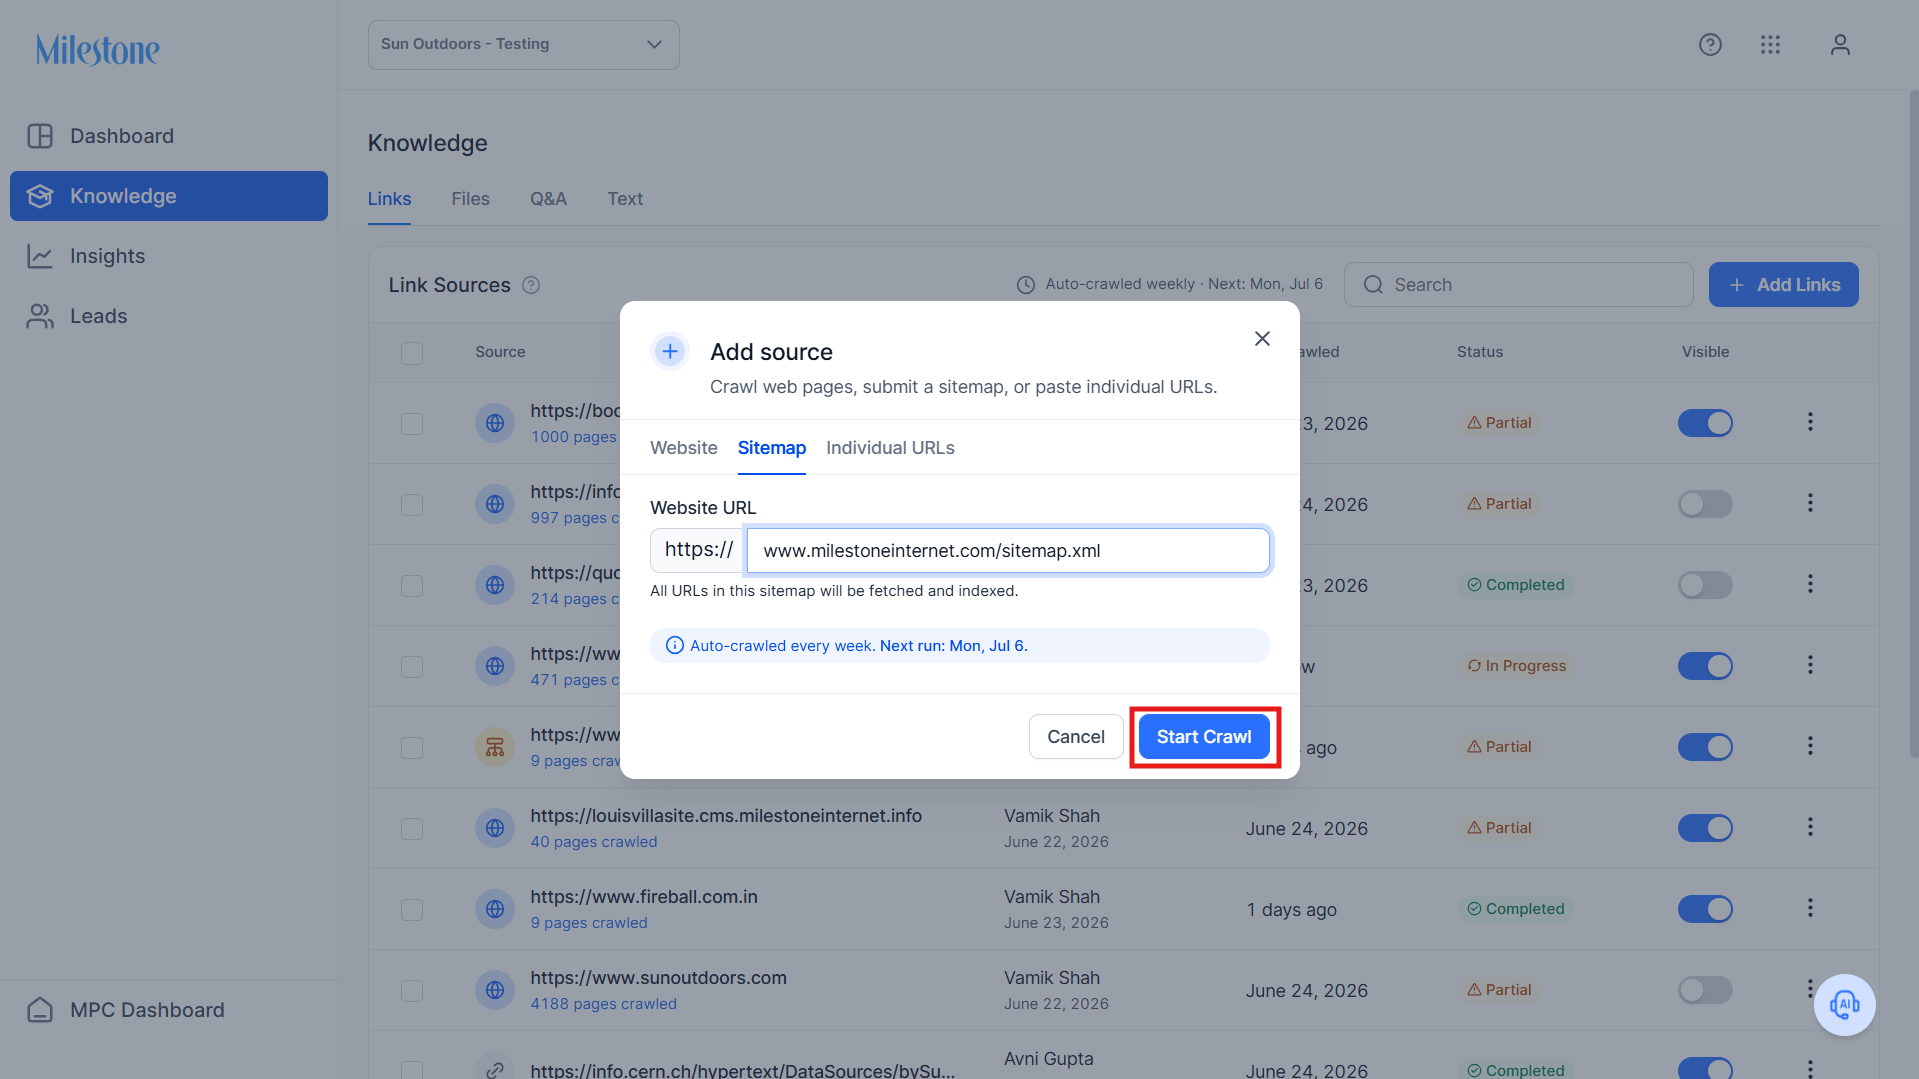Check the sunoutdoors.com row checkbox

tap(412, 991)
